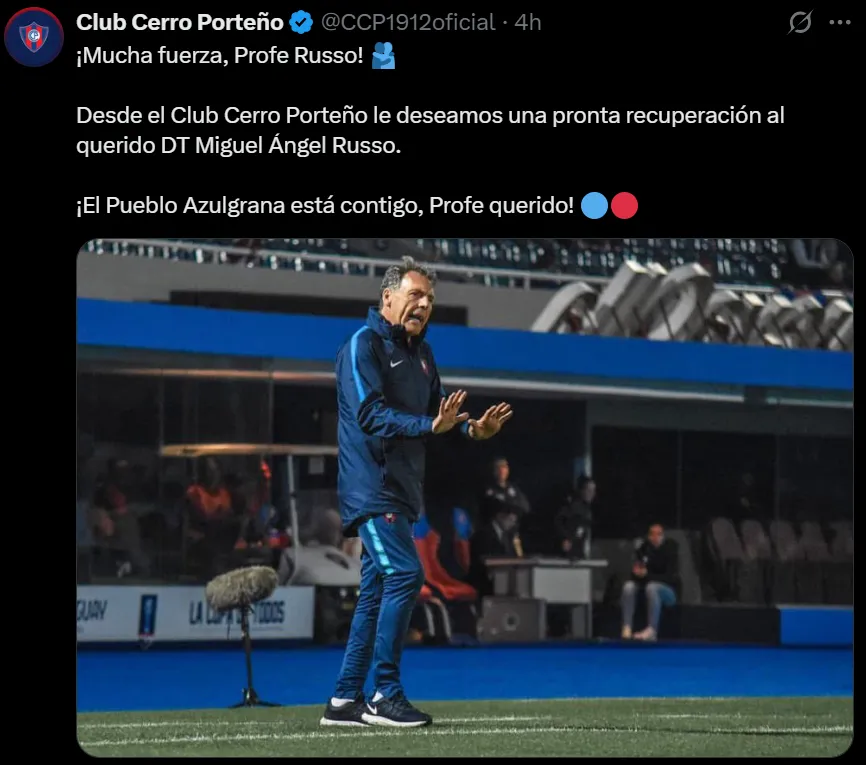The width and height of the screenshot is (866, 765).
Task: Open the @CCP1912oficial handle link
Action: (x=407, y=21)
